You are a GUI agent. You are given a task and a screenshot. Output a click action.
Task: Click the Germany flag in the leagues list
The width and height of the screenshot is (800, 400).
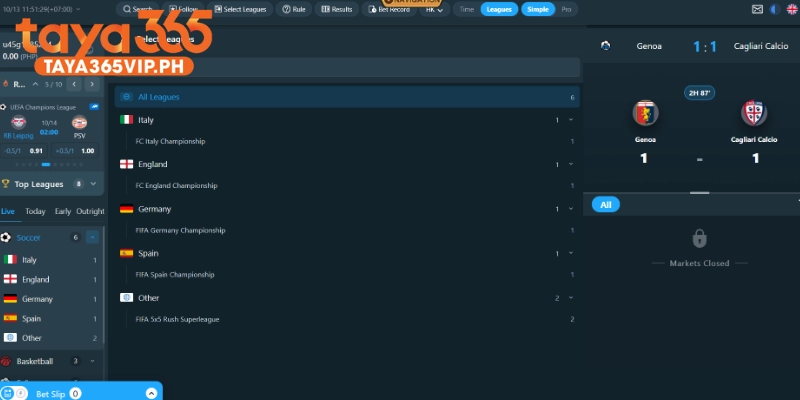[127, 209]
